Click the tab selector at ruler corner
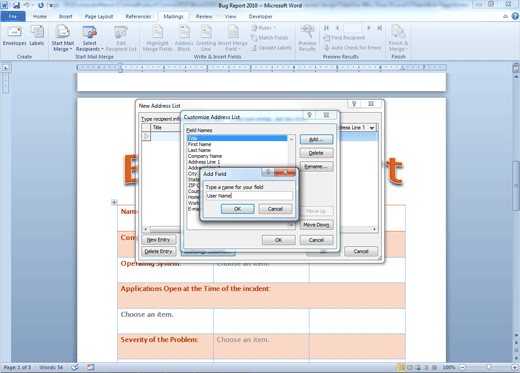This screenshot has height=373, width=520. [x=6, y=68]
